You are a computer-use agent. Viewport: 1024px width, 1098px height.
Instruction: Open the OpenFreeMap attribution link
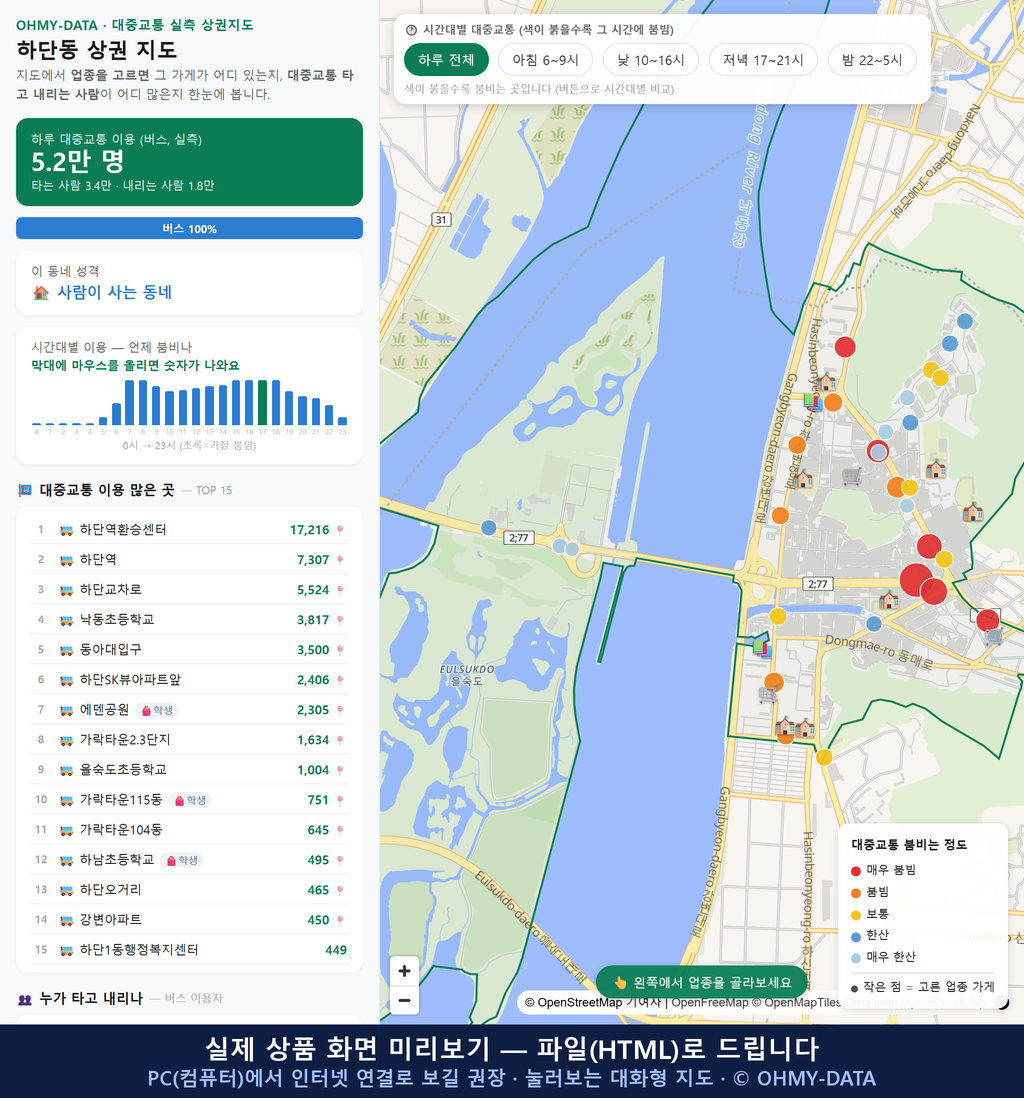710,1003
